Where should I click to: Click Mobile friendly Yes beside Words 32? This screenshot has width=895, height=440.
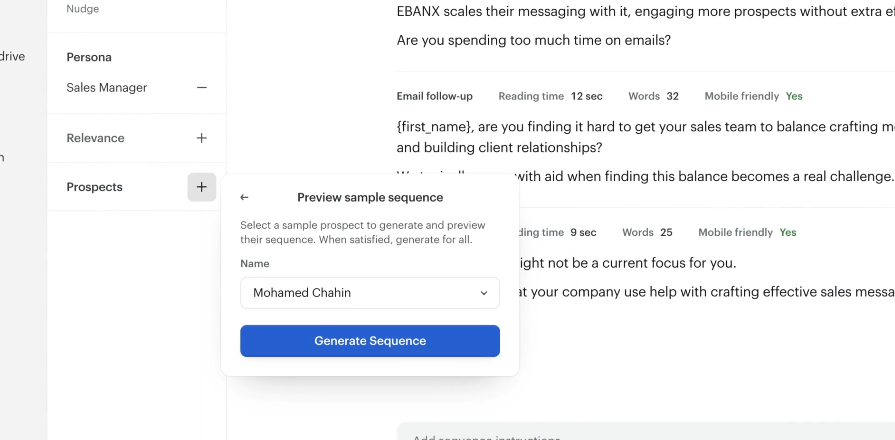pyautogui.click(x=753, y=96)
